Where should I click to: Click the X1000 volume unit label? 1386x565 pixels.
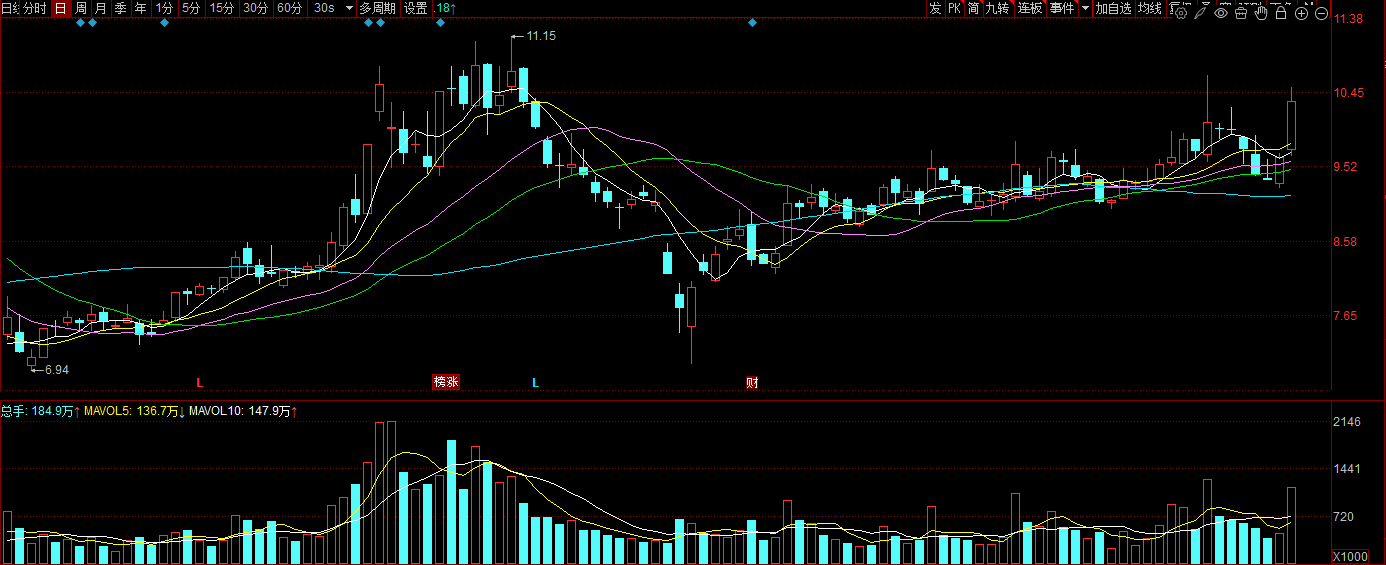click(1350, 556)
